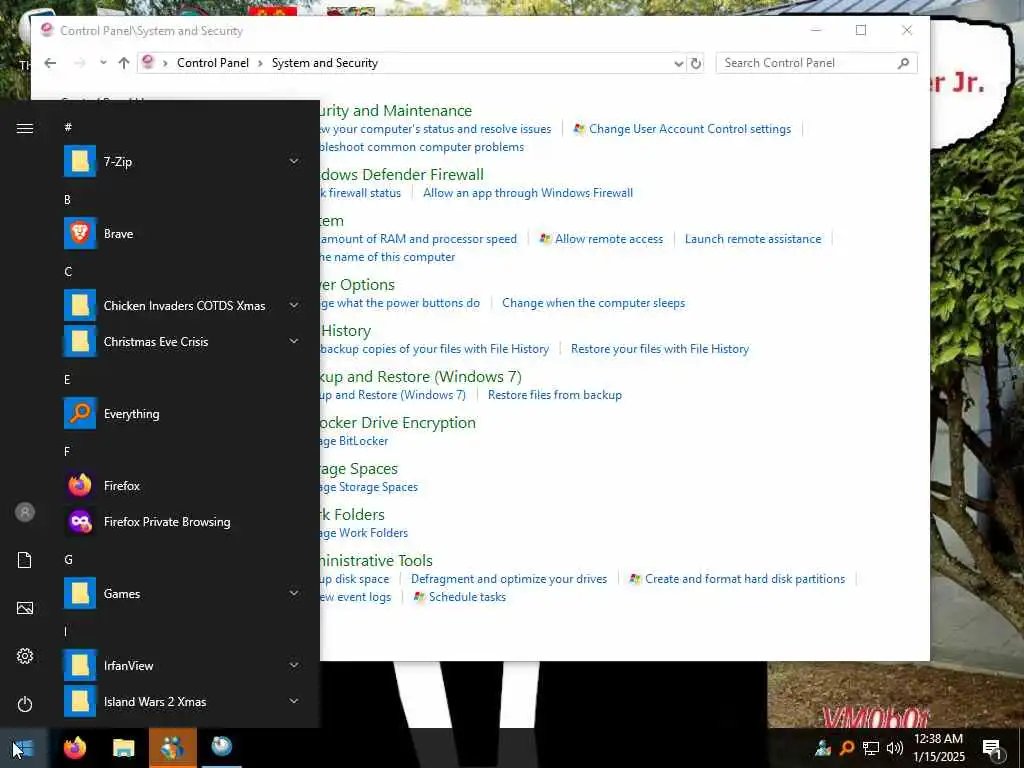Launch Brave from Start menu
The width and height of the screenshot is (1024, 768).
click(80, 233)
